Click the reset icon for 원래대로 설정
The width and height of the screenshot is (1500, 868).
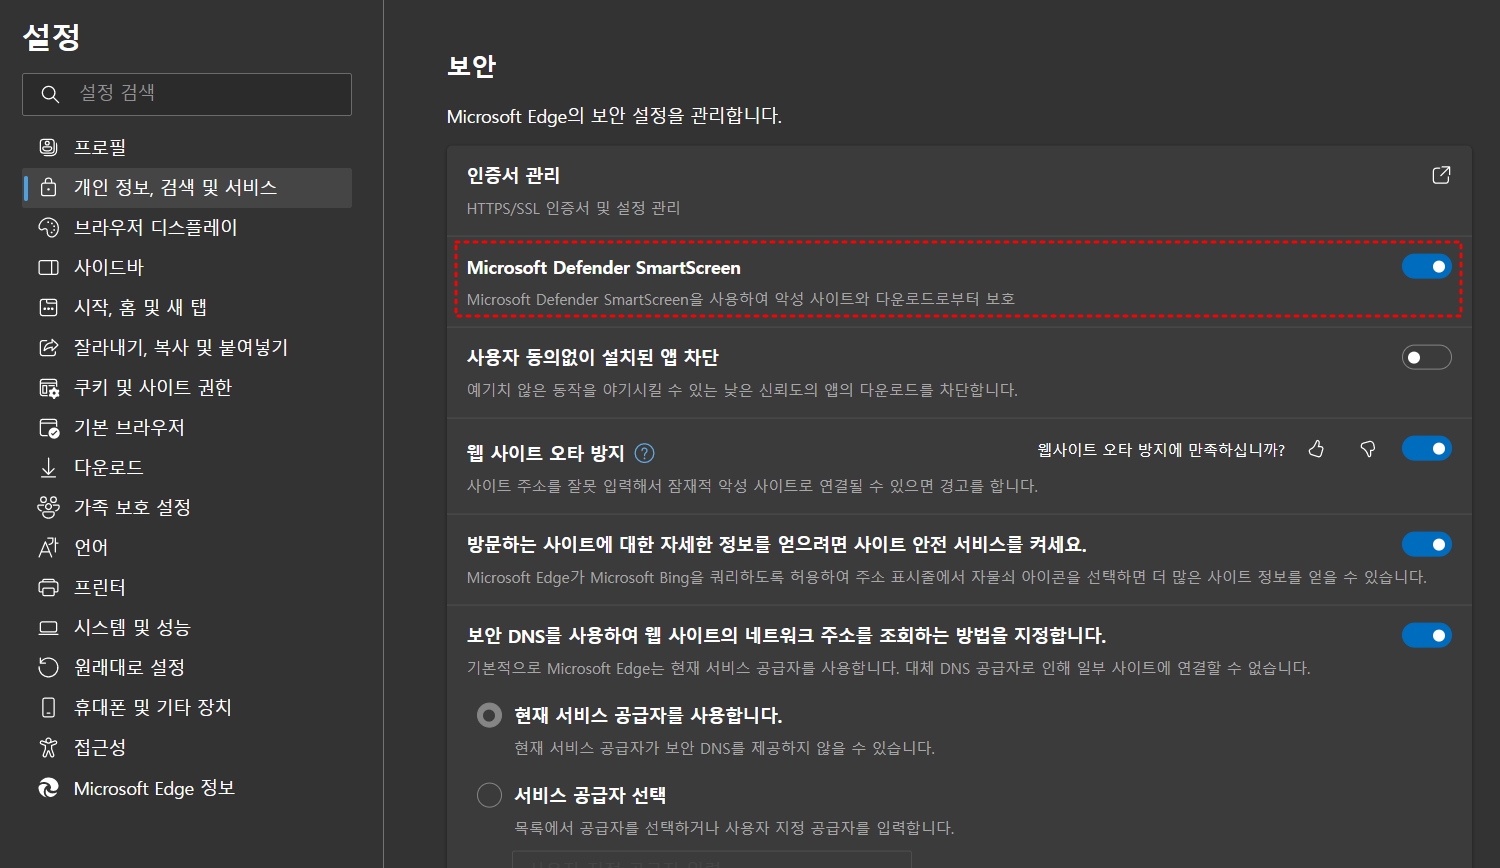tap(48, 667)
